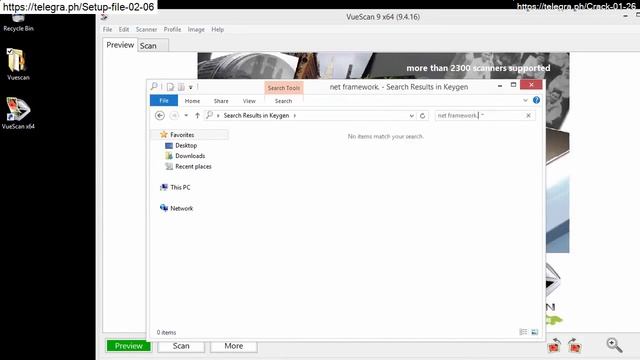The width and height of the screenshot is (640, 360).
Task: Go up one folder level
Action: (197, 116)
